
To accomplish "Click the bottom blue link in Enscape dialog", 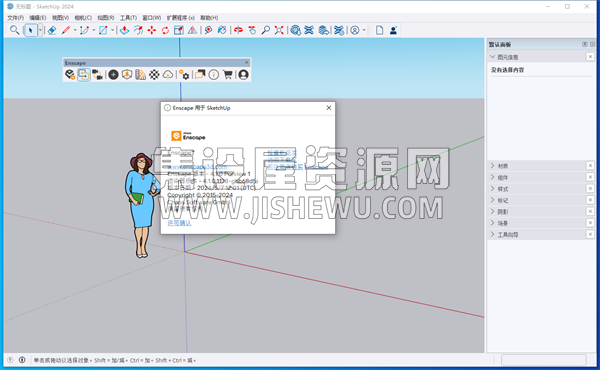I will 179,223.
